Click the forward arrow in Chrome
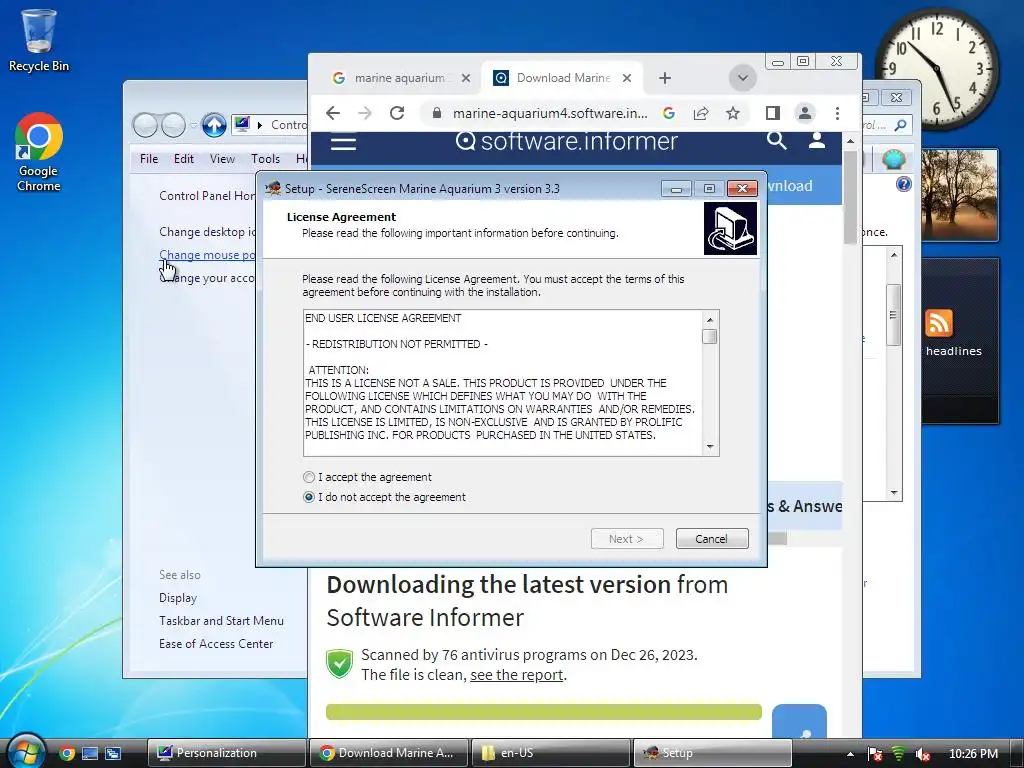Screen dimensions: 1024x768 [x=365, y=113]
